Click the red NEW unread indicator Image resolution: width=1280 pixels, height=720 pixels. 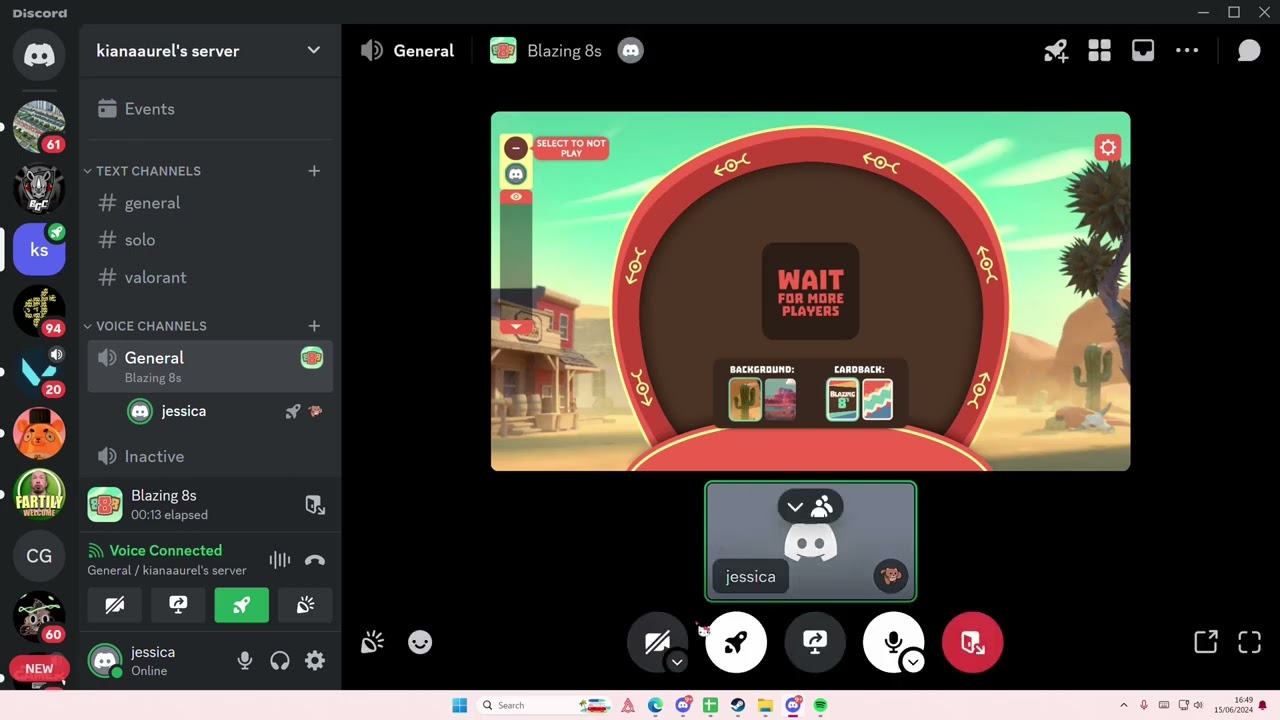(x=39, y=668)
